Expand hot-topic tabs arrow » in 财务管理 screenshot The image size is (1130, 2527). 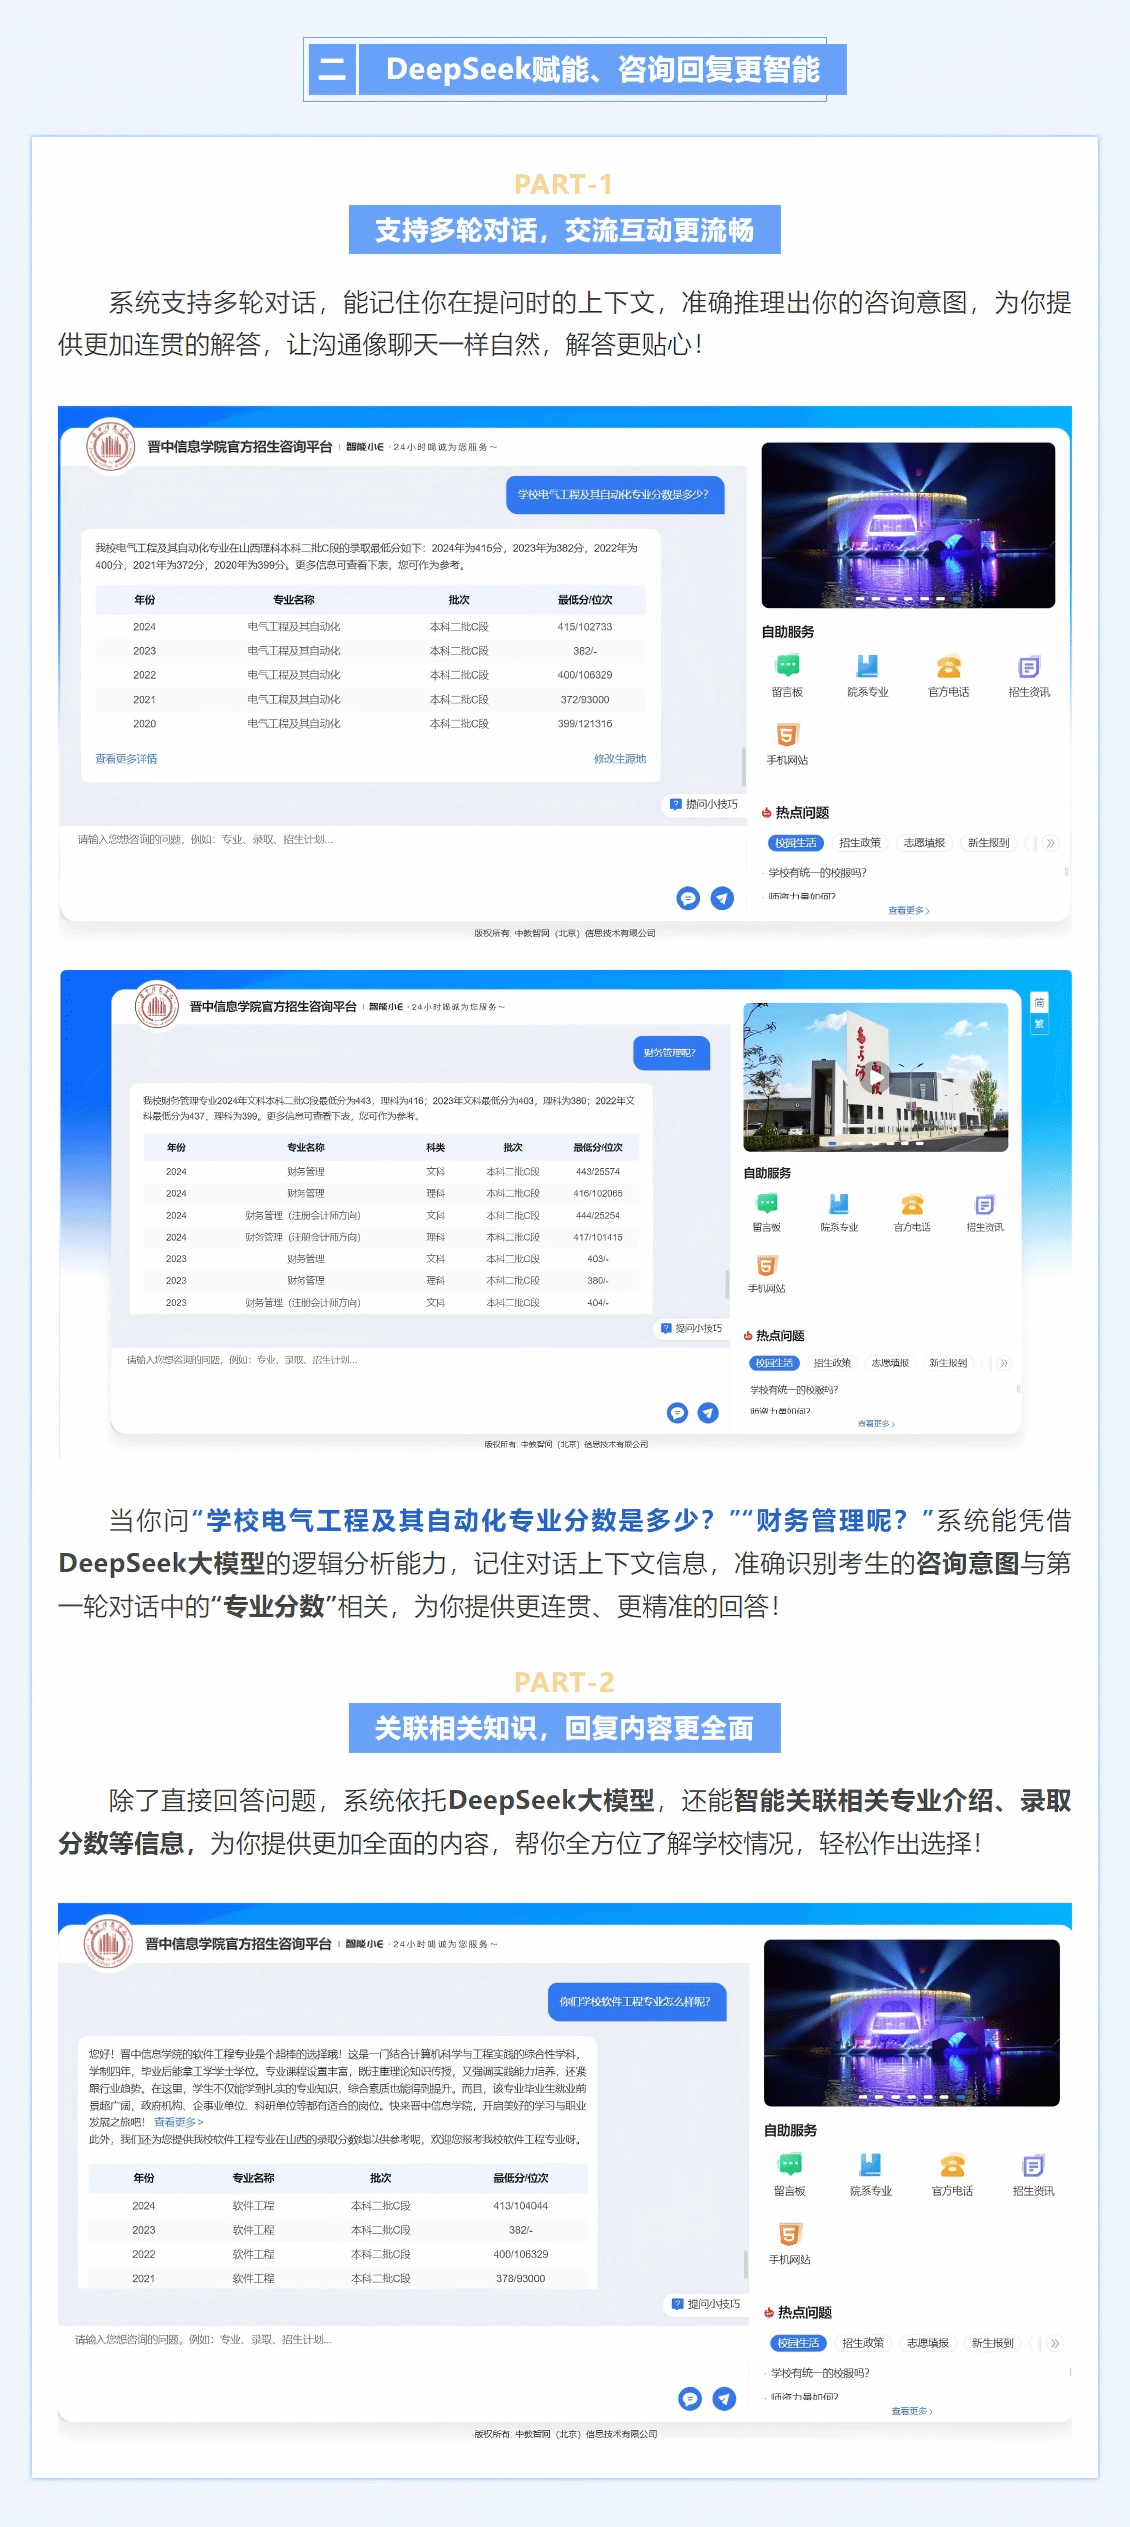[x=1004, y=1363]
